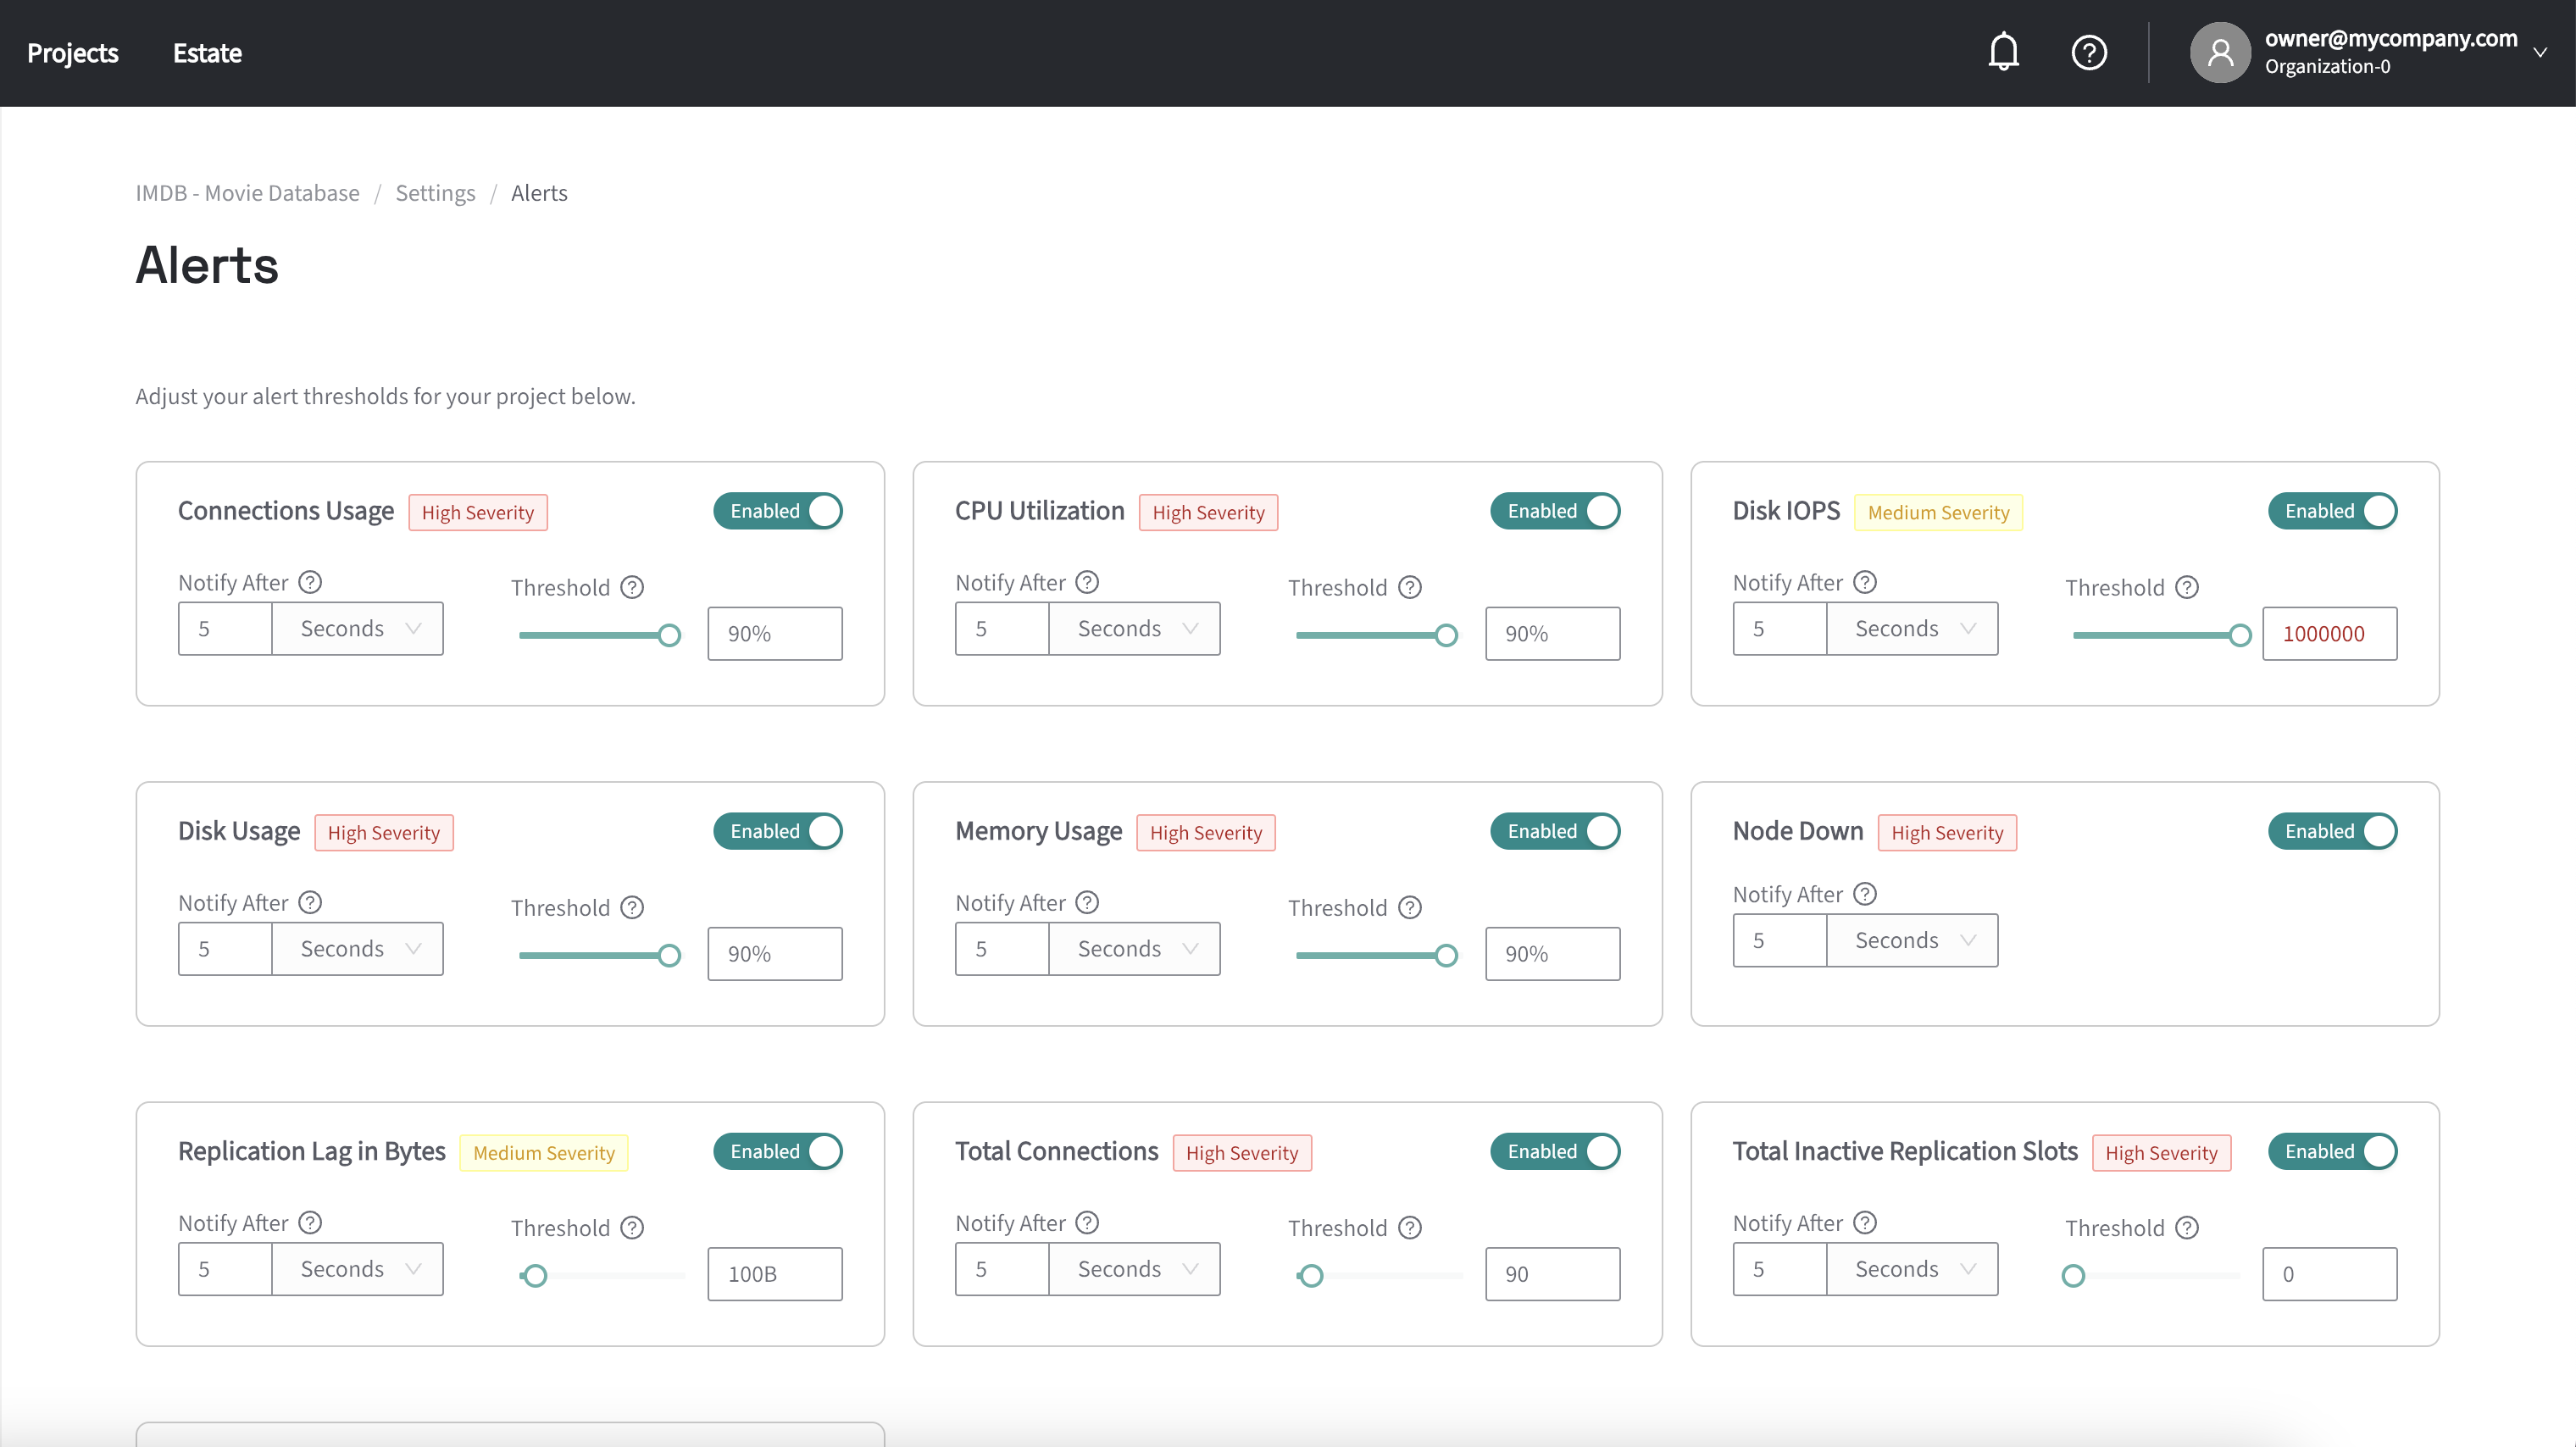Show Threshold help for CPU Utilization
Viewport: 2576px width, 1447px height.
point(1410,587)
